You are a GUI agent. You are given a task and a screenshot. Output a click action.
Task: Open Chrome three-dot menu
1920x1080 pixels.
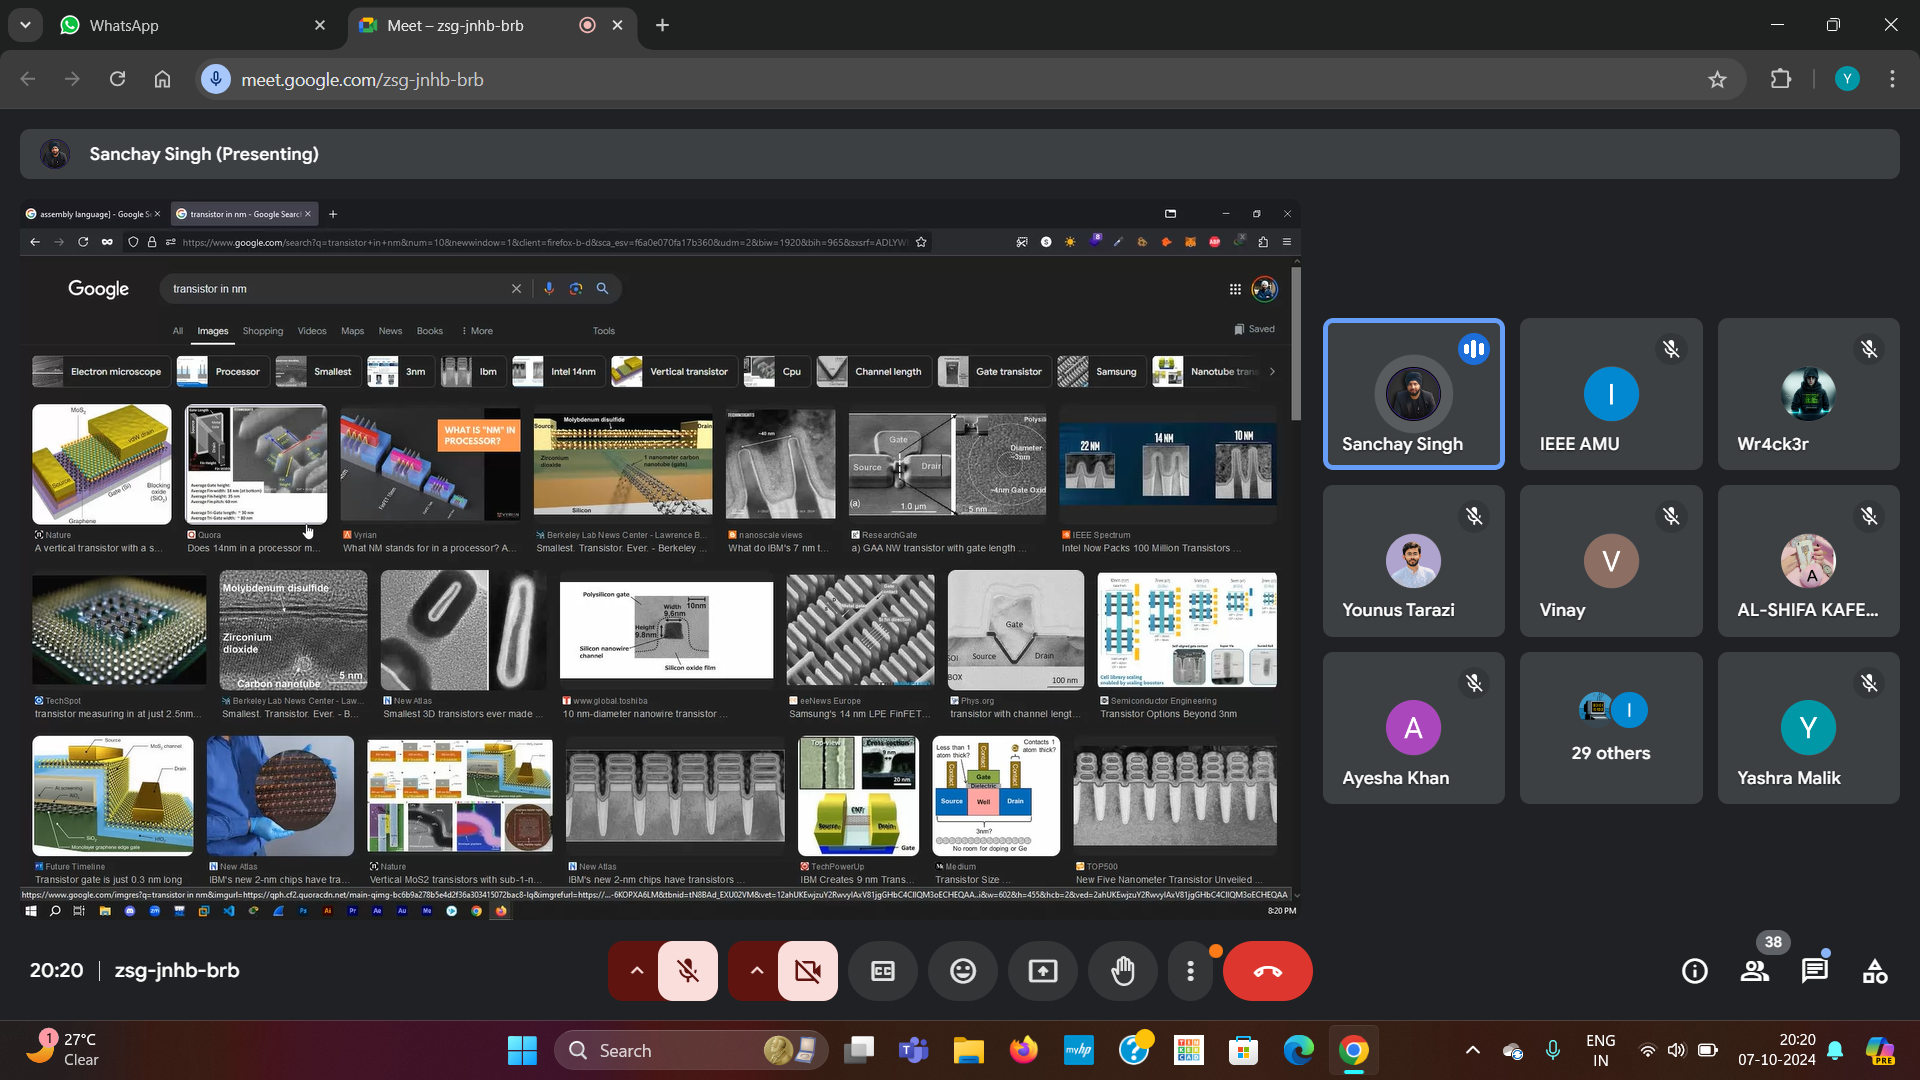(x=1892, y=79)
